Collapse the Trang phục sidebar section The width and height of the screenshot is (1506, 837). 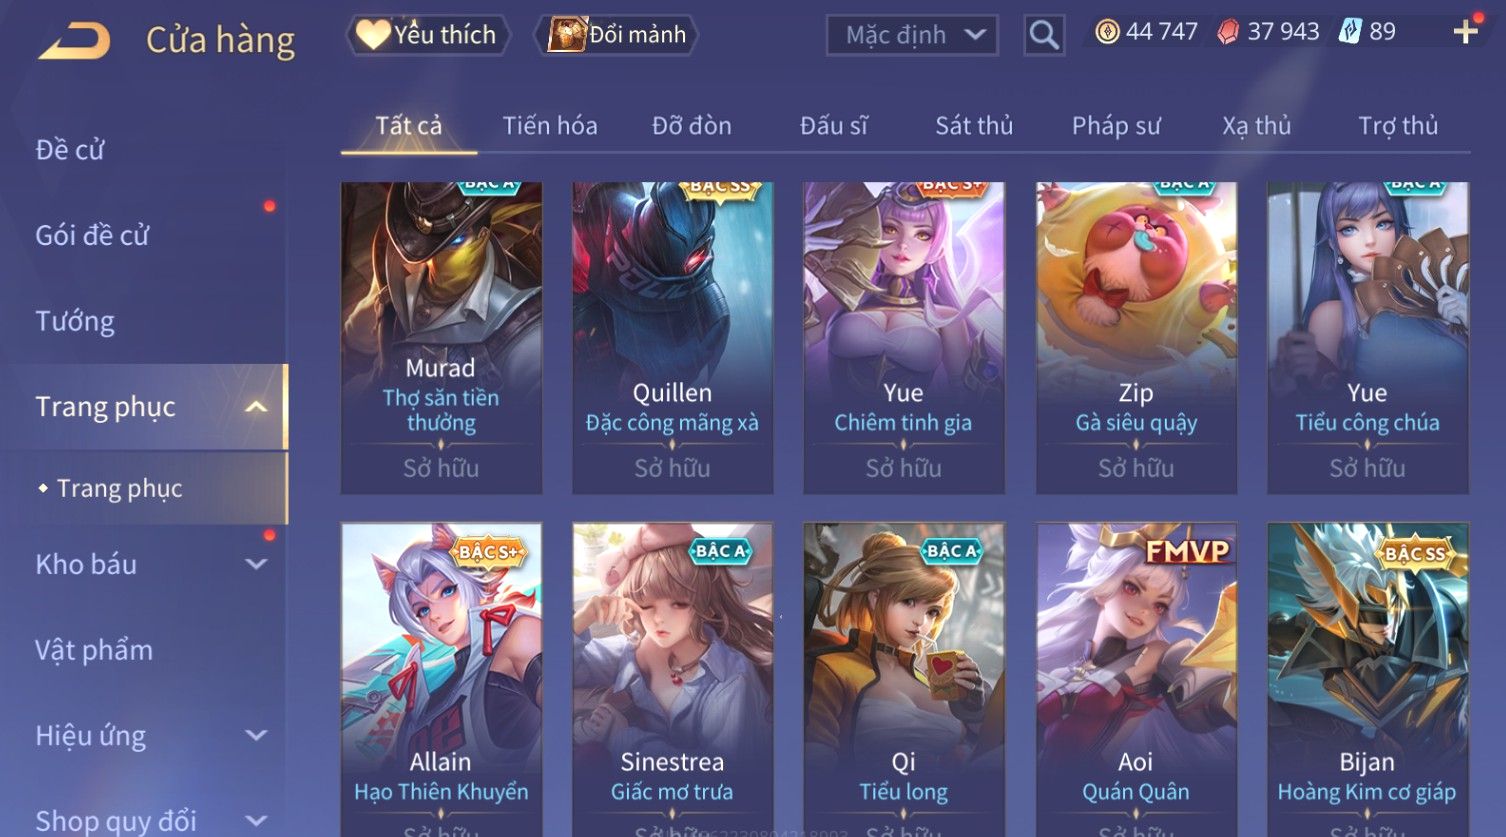[x=256, y=407]
